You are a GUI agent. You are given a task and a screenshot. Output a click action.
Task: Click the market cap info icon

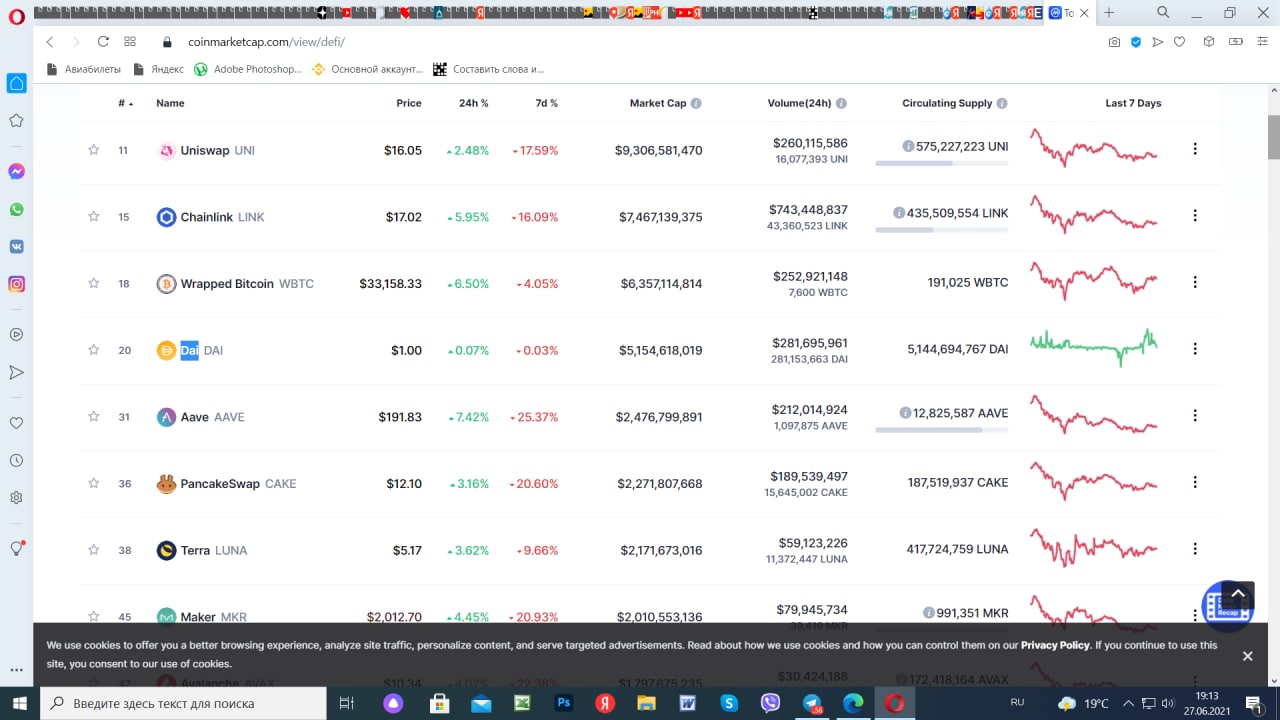point(696,103)
